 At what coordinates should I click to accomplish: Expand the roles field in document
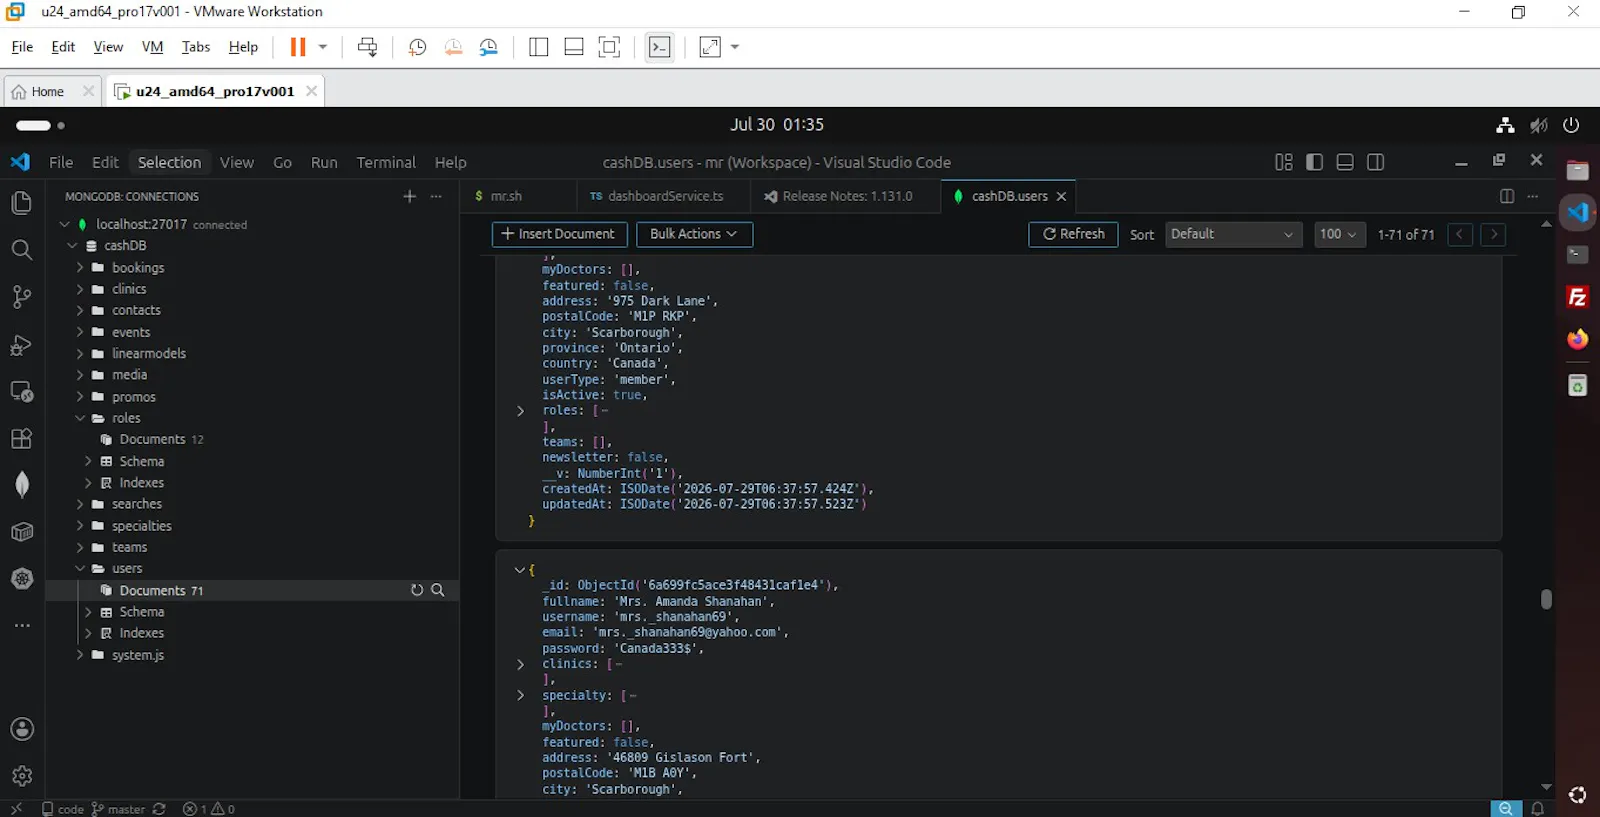520,411
